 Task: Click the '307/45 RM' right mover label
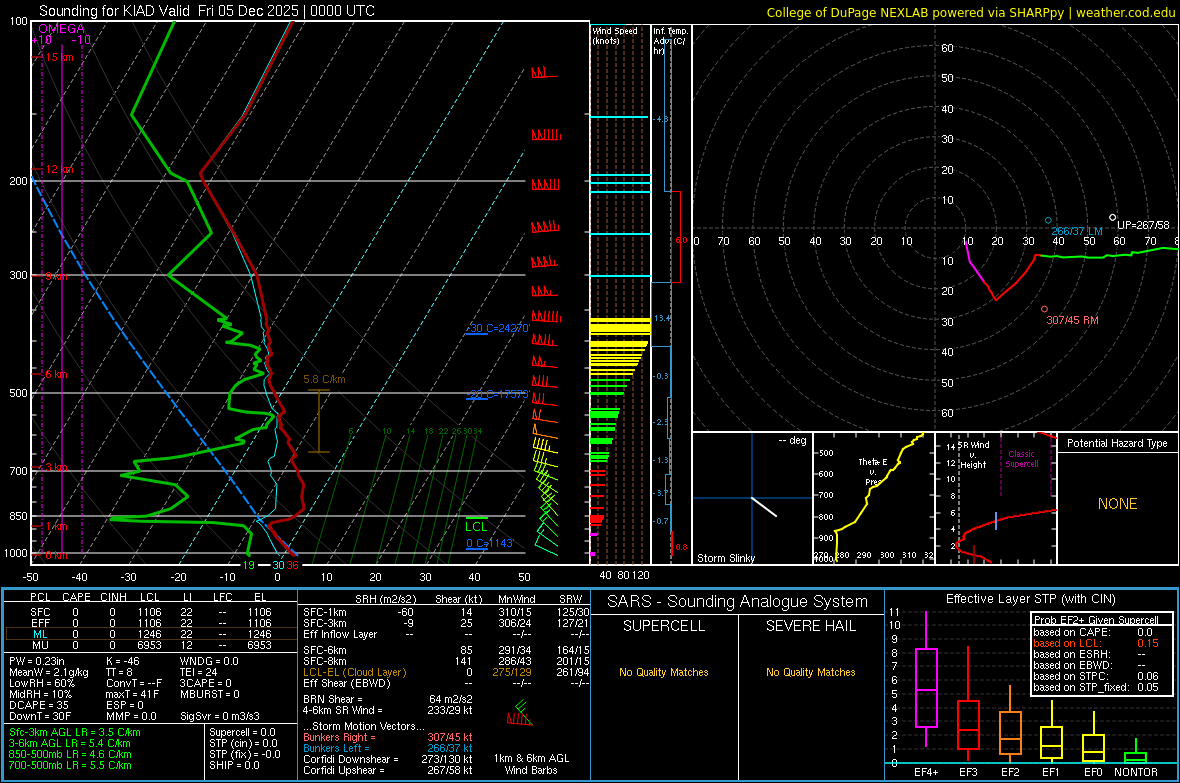click(1072, 320)
